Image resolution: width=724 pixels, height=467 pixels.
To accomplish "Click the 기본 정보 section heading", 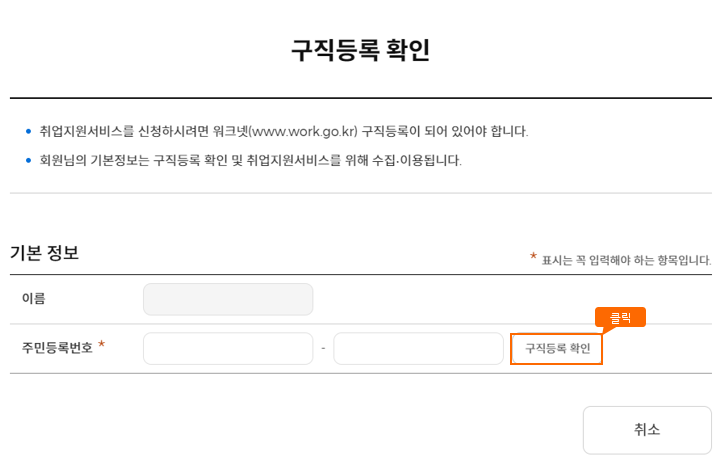I will 44,253.
